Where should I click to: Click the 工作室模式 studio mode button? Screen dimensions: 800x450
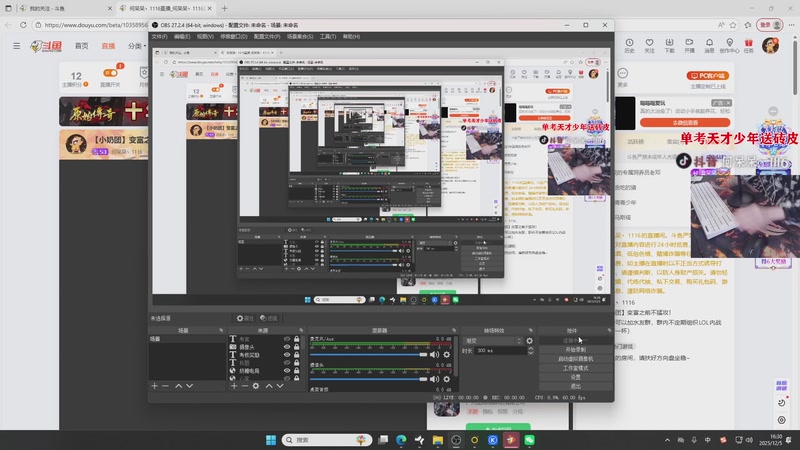576,368
